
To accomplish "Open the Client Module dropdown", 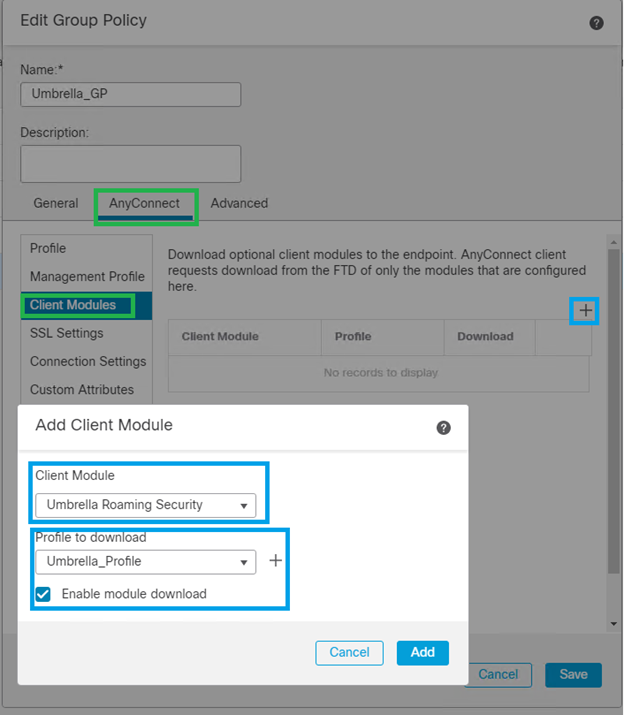I will 146,505.
